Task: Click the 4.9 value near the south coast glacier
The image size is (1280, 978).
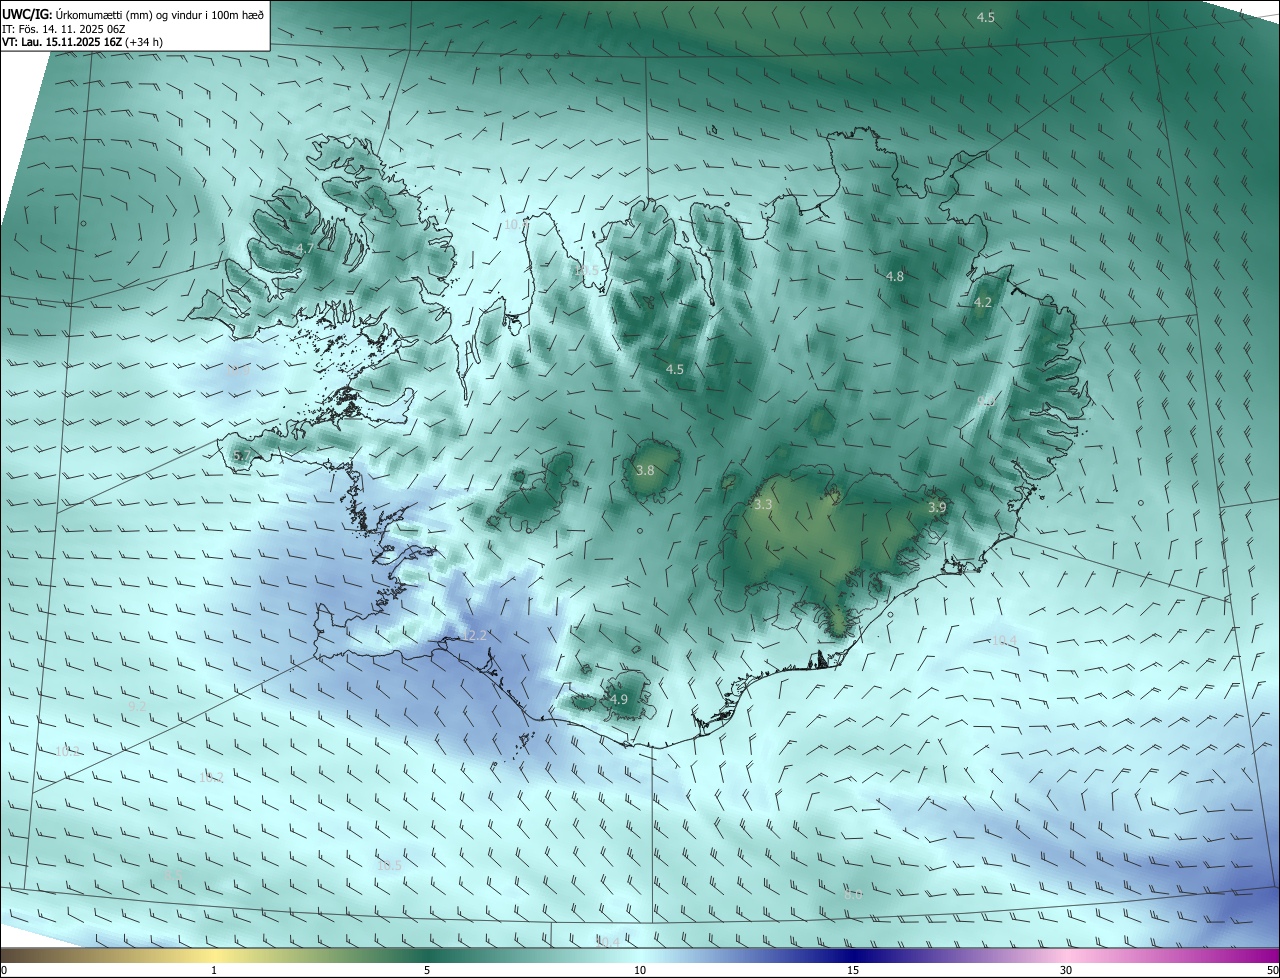Action: coord(619,699)
